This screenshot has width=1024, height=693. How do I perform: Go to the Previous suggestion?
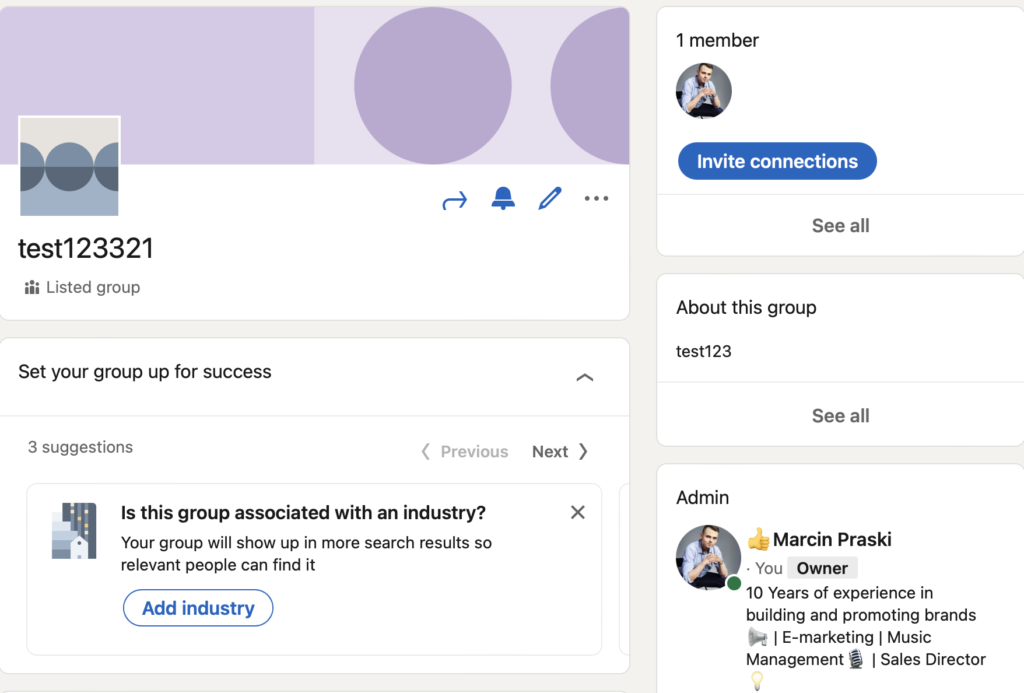[x=465, y=452]
